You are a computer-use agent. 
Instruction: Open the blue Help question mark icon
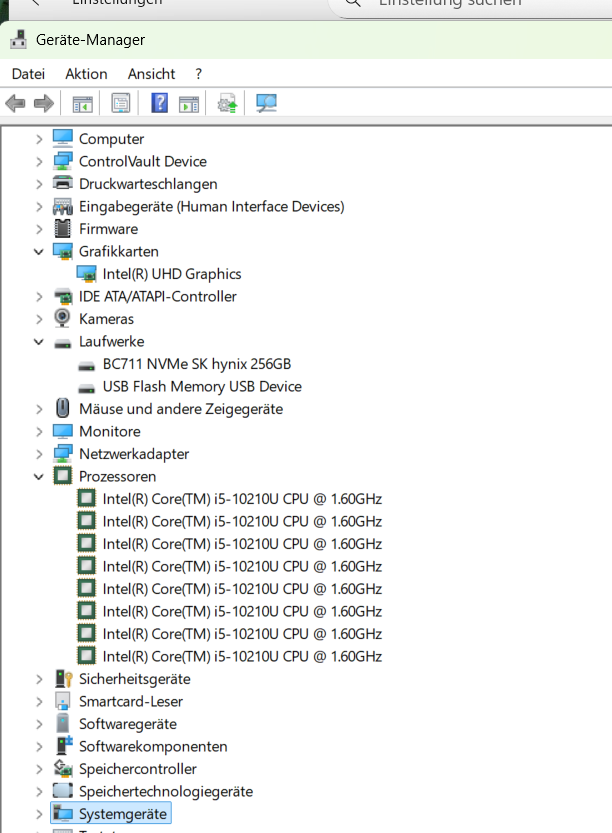(159, 103)
